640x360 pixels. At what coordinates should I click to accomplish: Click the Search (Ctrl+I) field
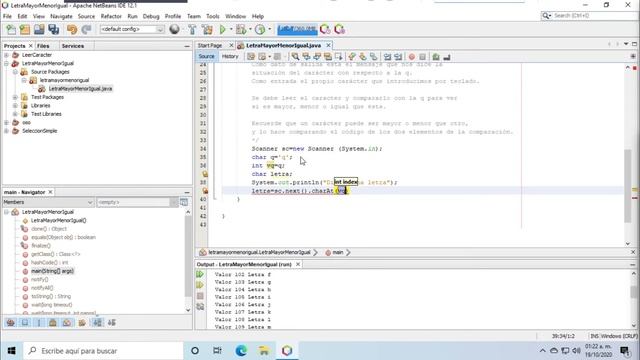coord(590,16)
